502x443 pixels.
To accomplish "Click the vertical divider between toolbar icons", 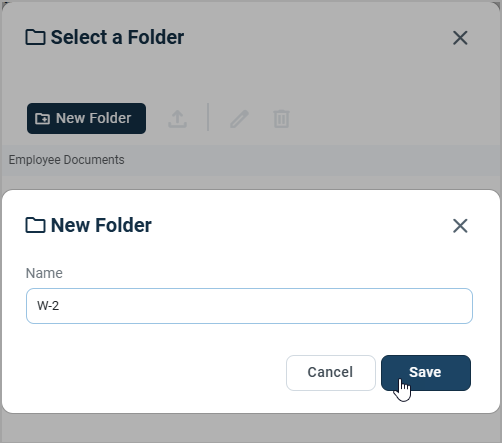I will 208,117.
